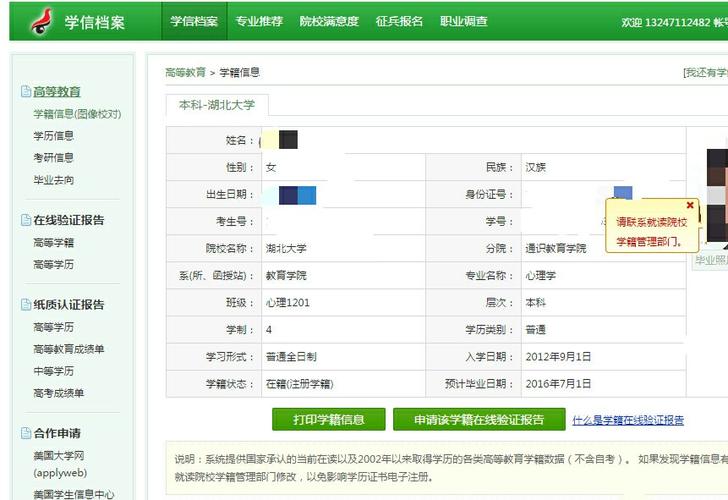Close the yellow 请联系就读院校 tooltip

click(x=690, y=205)
